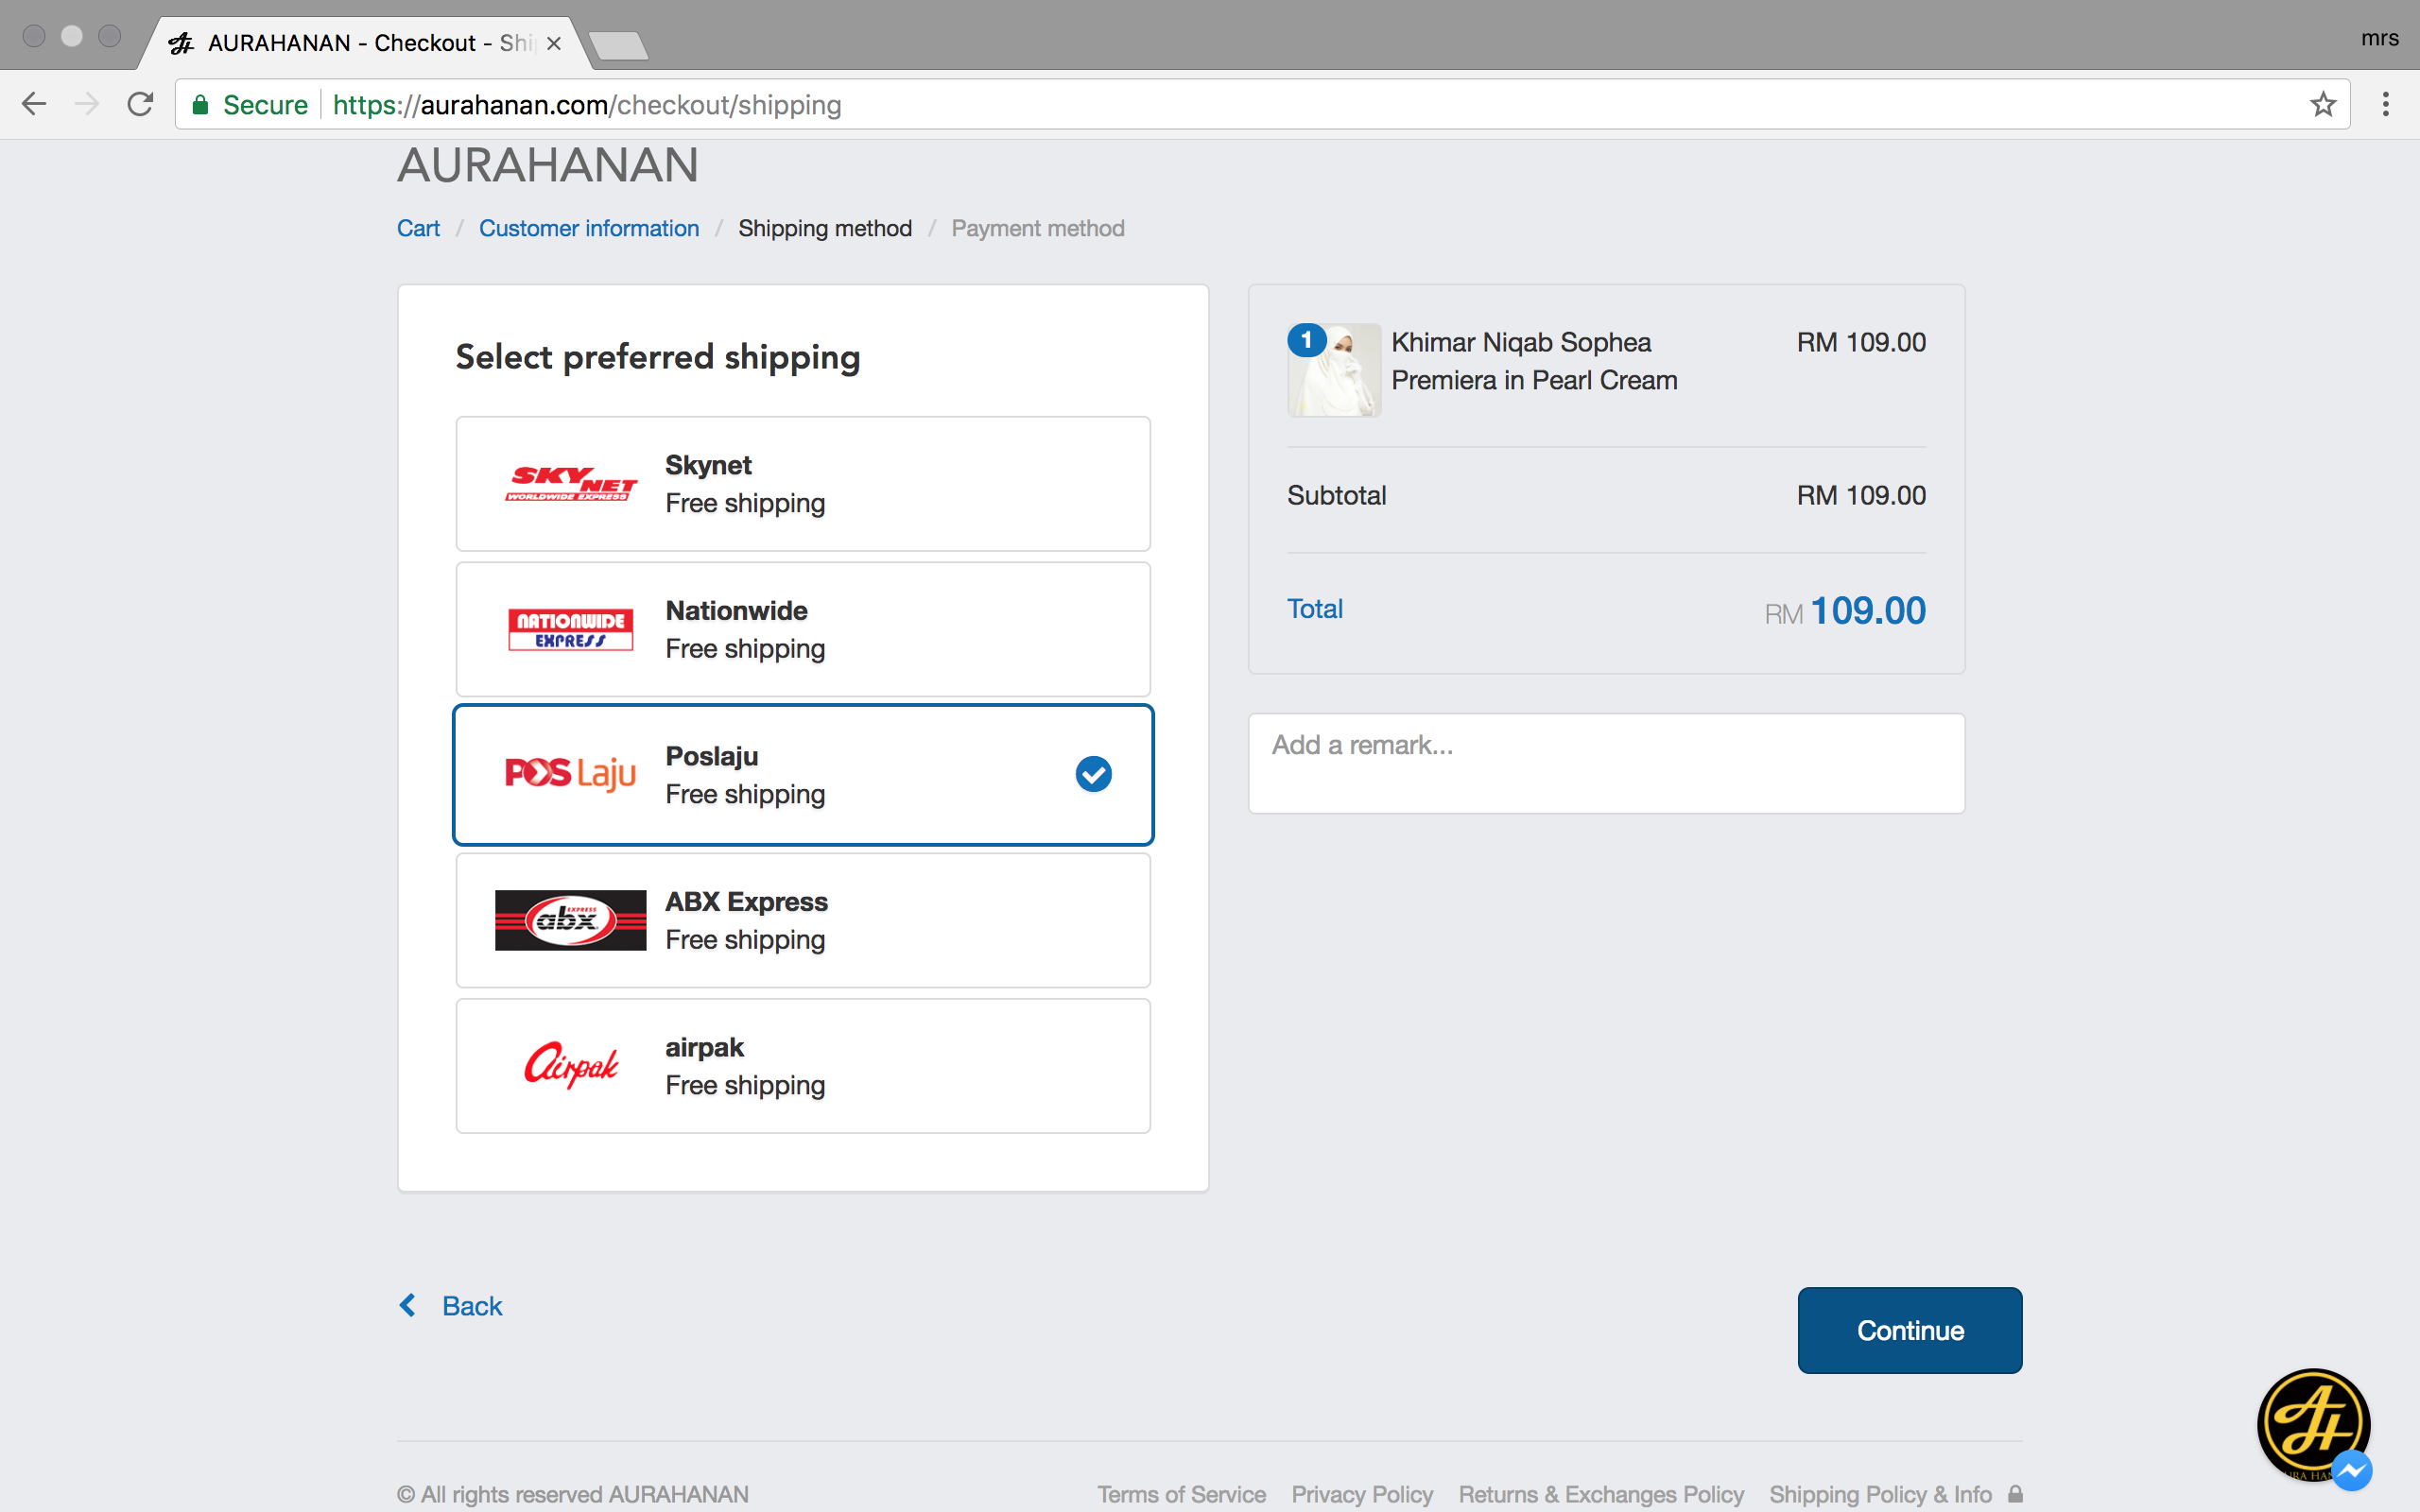Click the Subtotal RM 109.00 value
This screenshot has width=2420, height=1512.
(1861, 495)
